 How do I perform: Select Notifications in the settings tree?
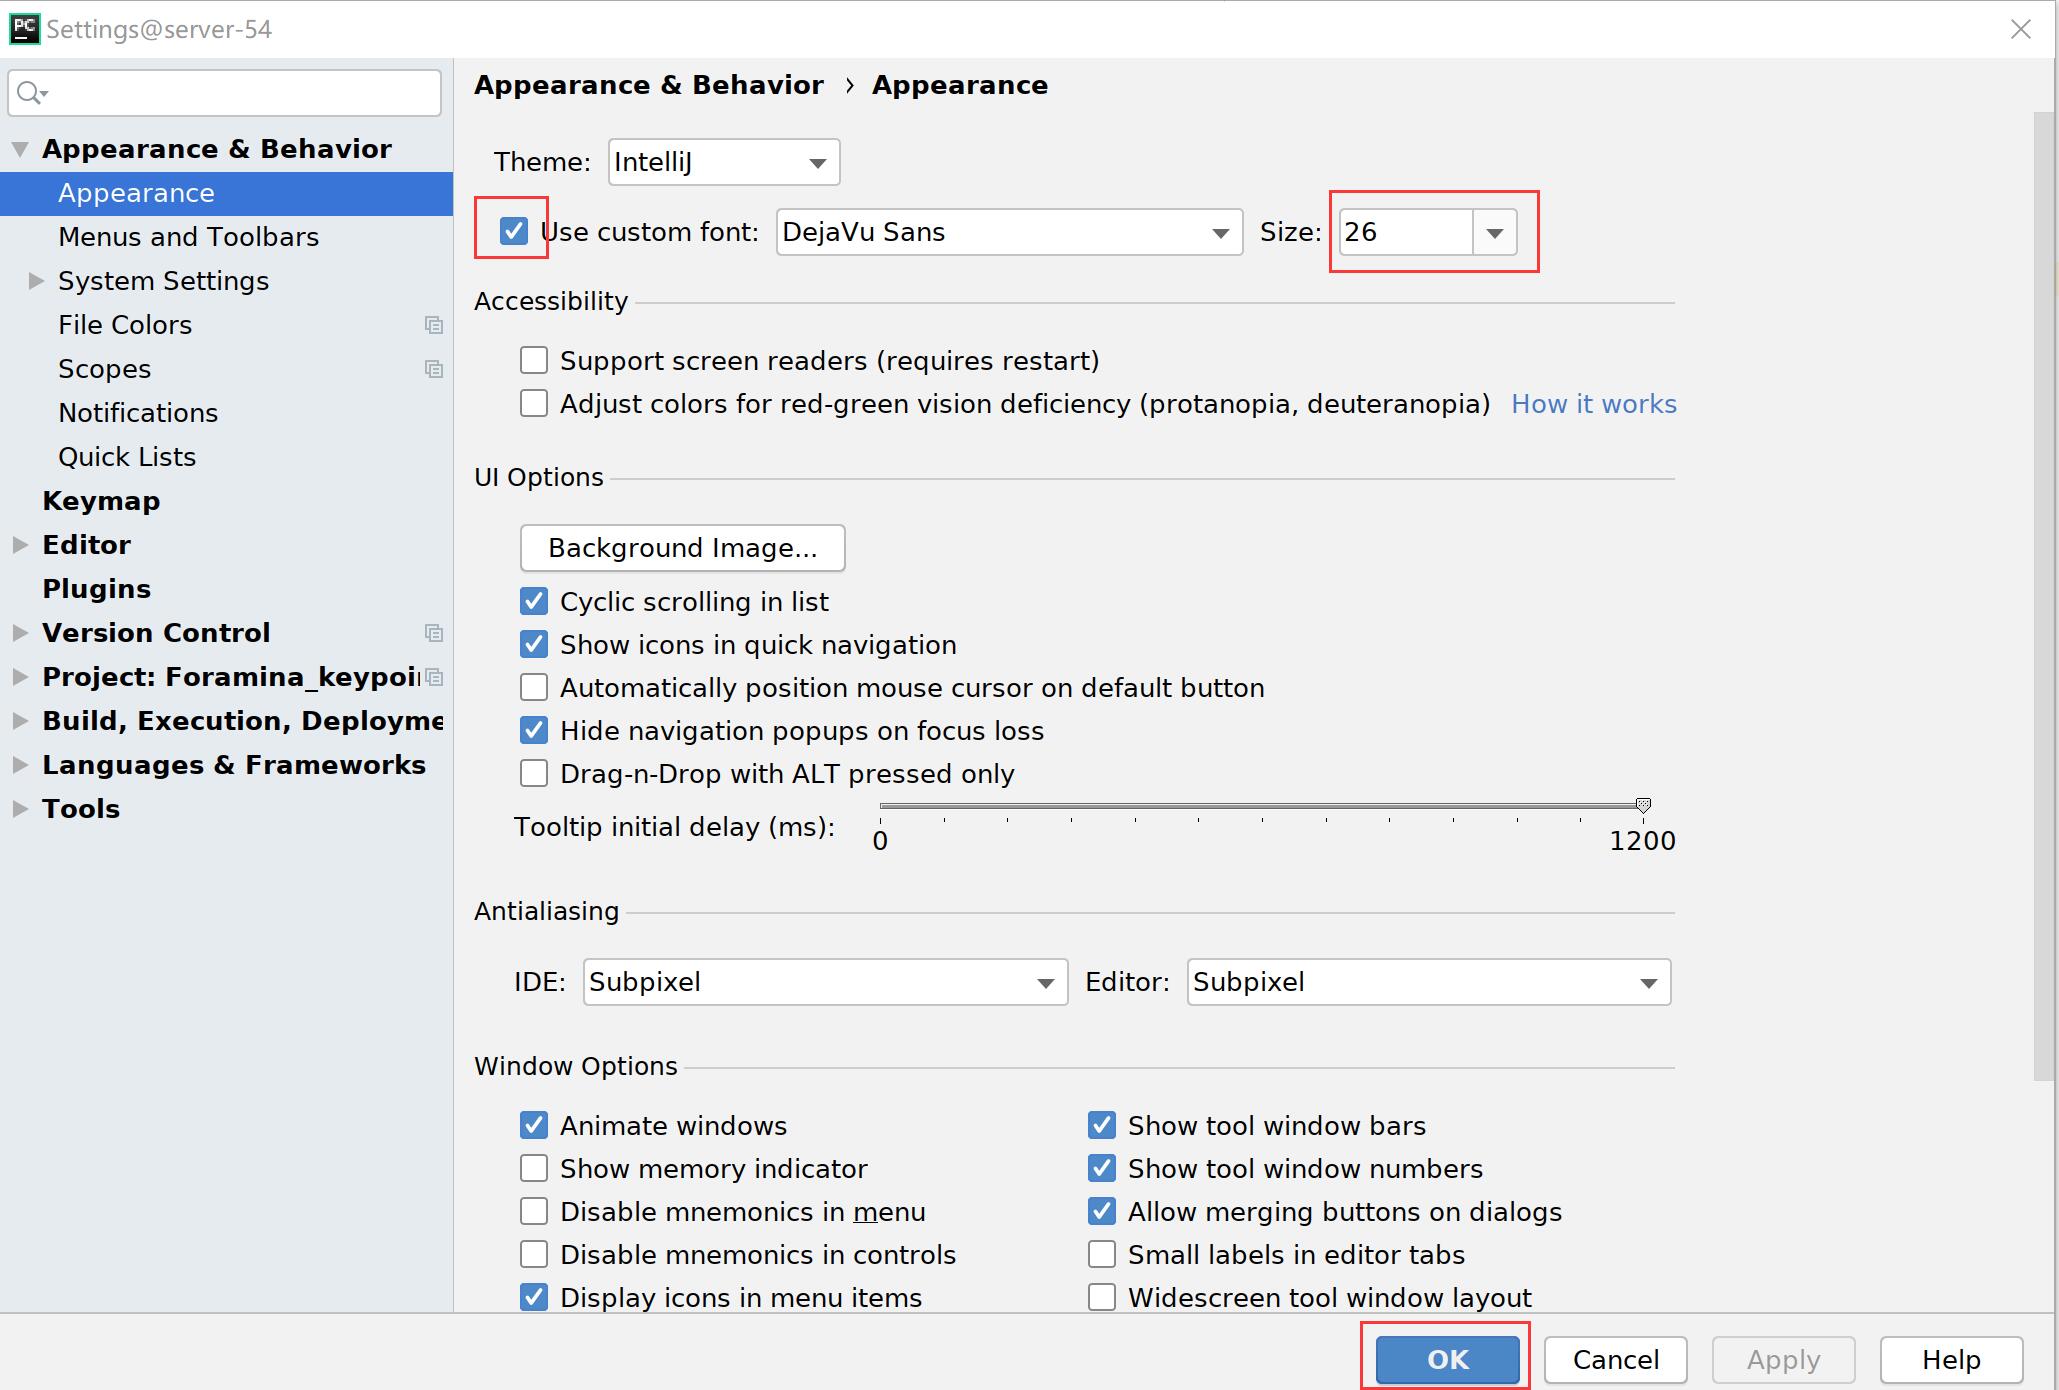(x=138, y=412)
